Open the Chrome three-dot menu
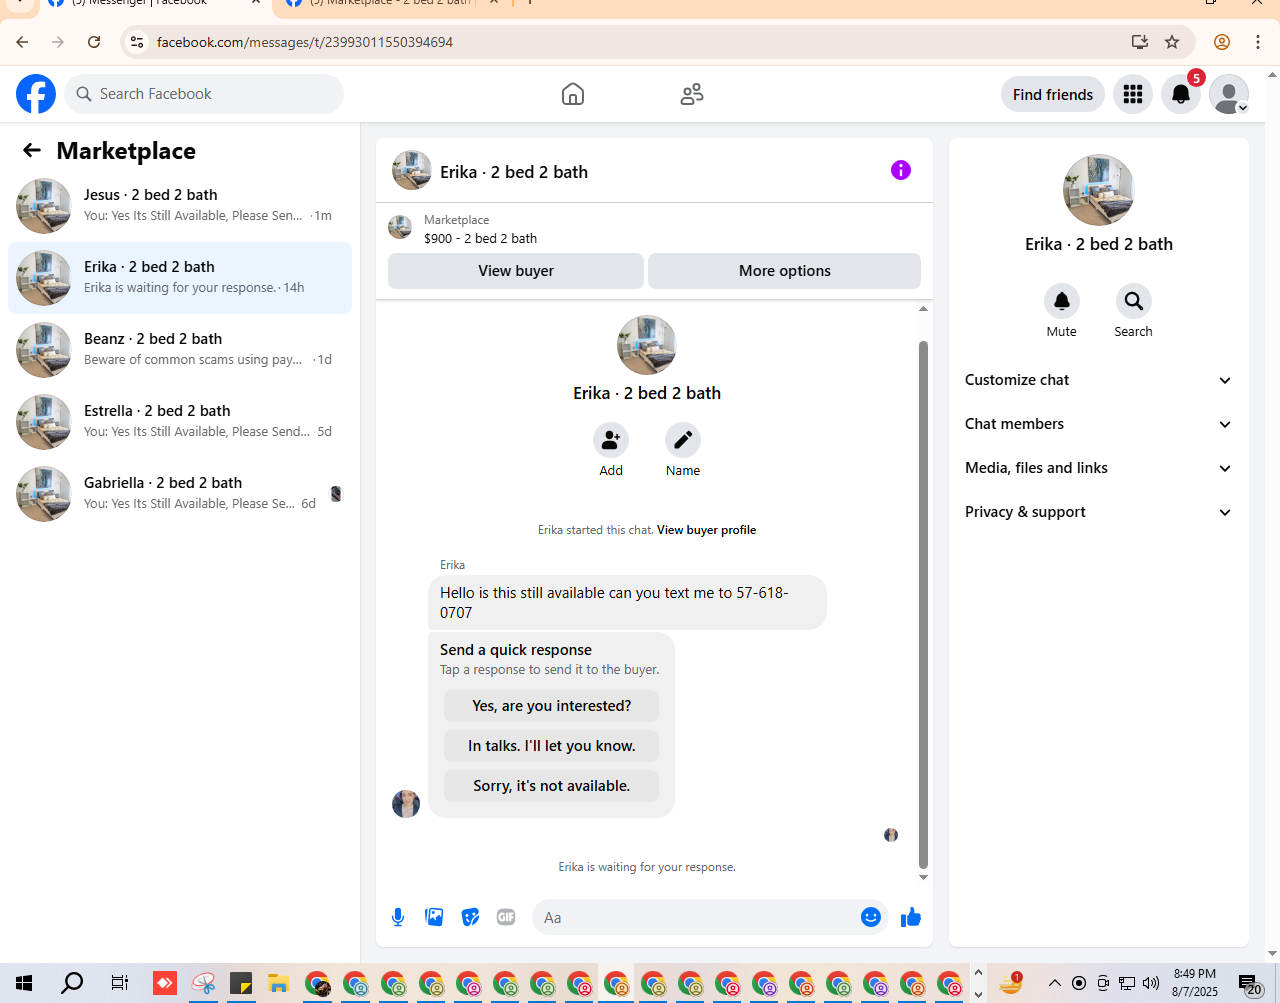The width and height of the screenshot is (1280, 1003). (x=1258, y=42)
